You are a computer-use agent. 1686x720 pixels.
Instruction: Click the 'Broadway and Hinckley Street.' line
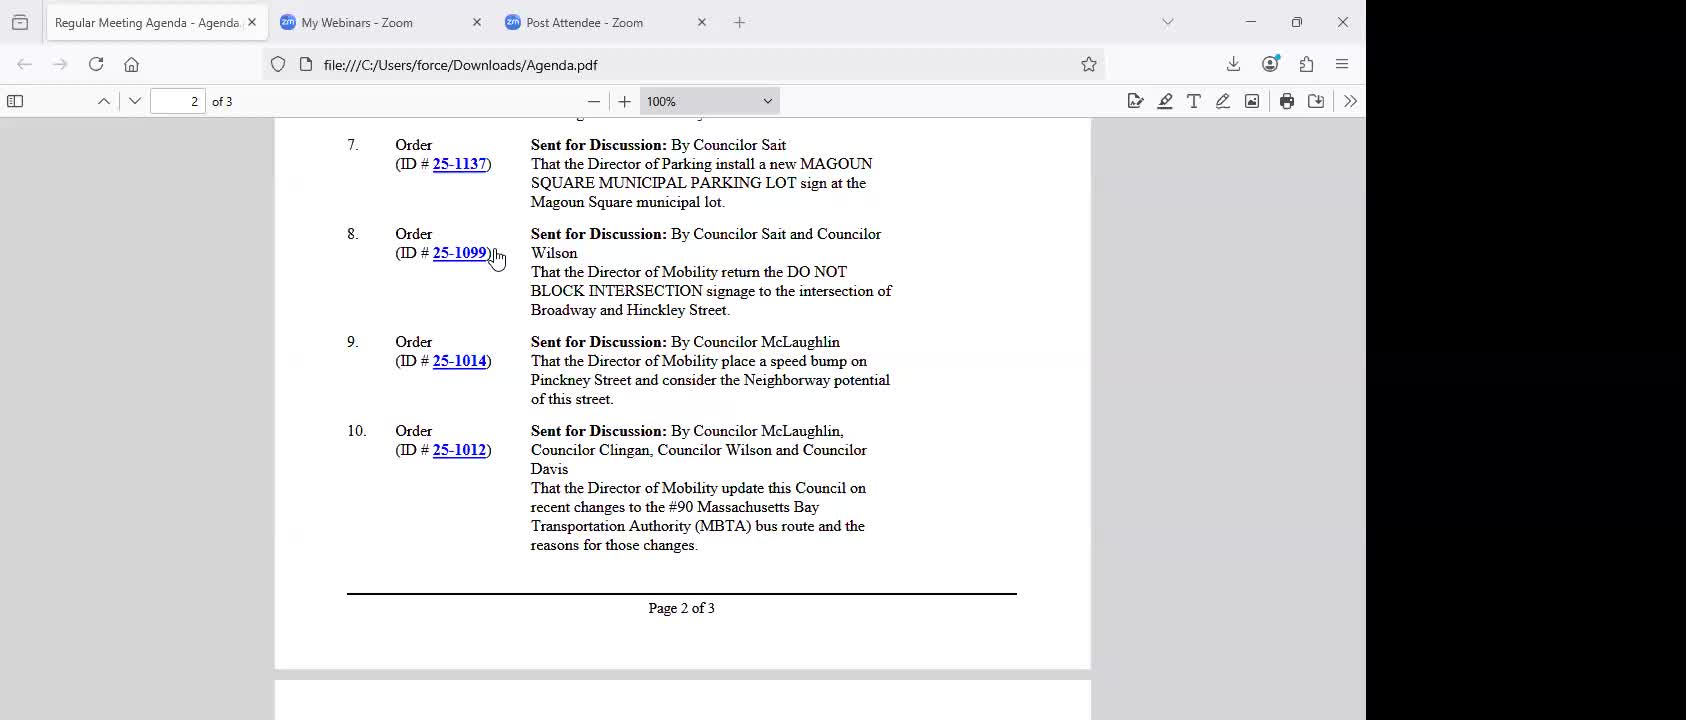point(630,310)
